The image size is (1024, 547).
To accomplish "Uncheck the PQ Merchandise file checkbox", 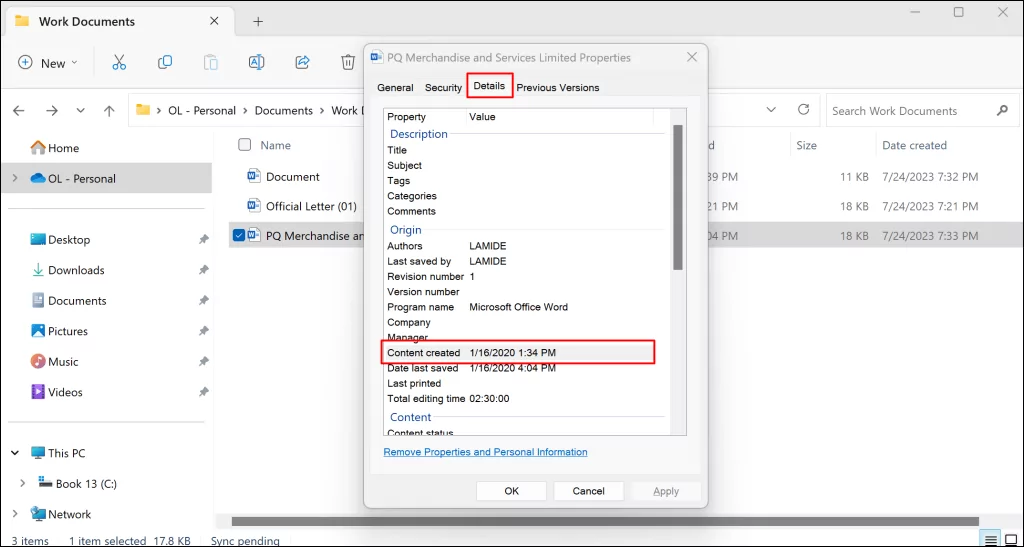I will click(238, 237).
